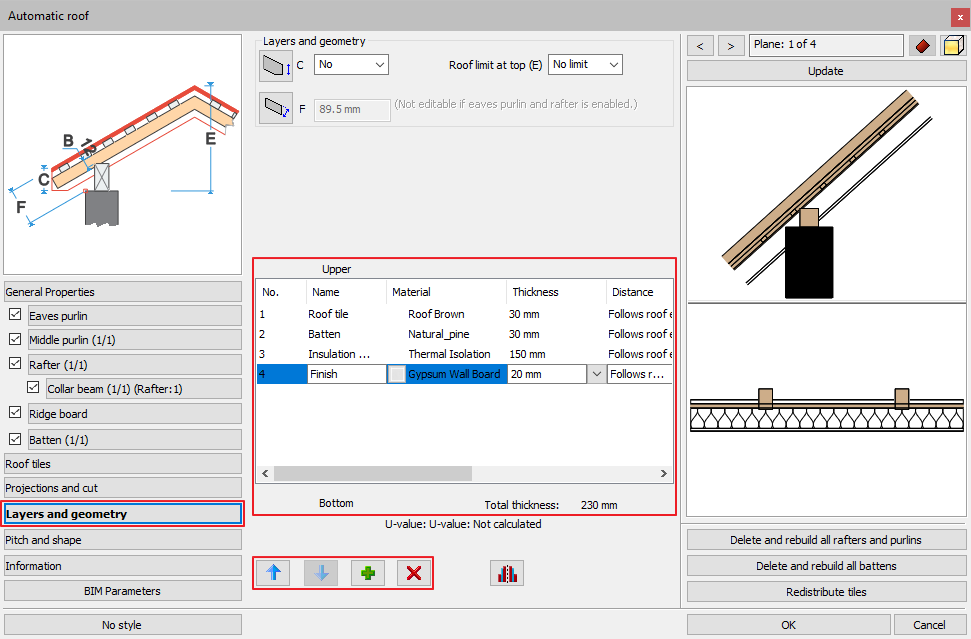Click the Gypsum Wall Board material swatch

pyautogui.click(x=397, y=375)
